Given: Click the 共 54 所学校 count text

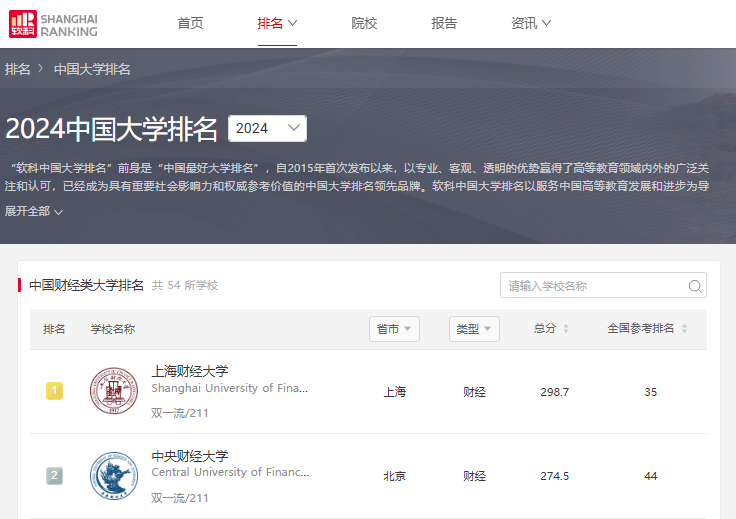Looking at the screenshot, I should [185, 285].
